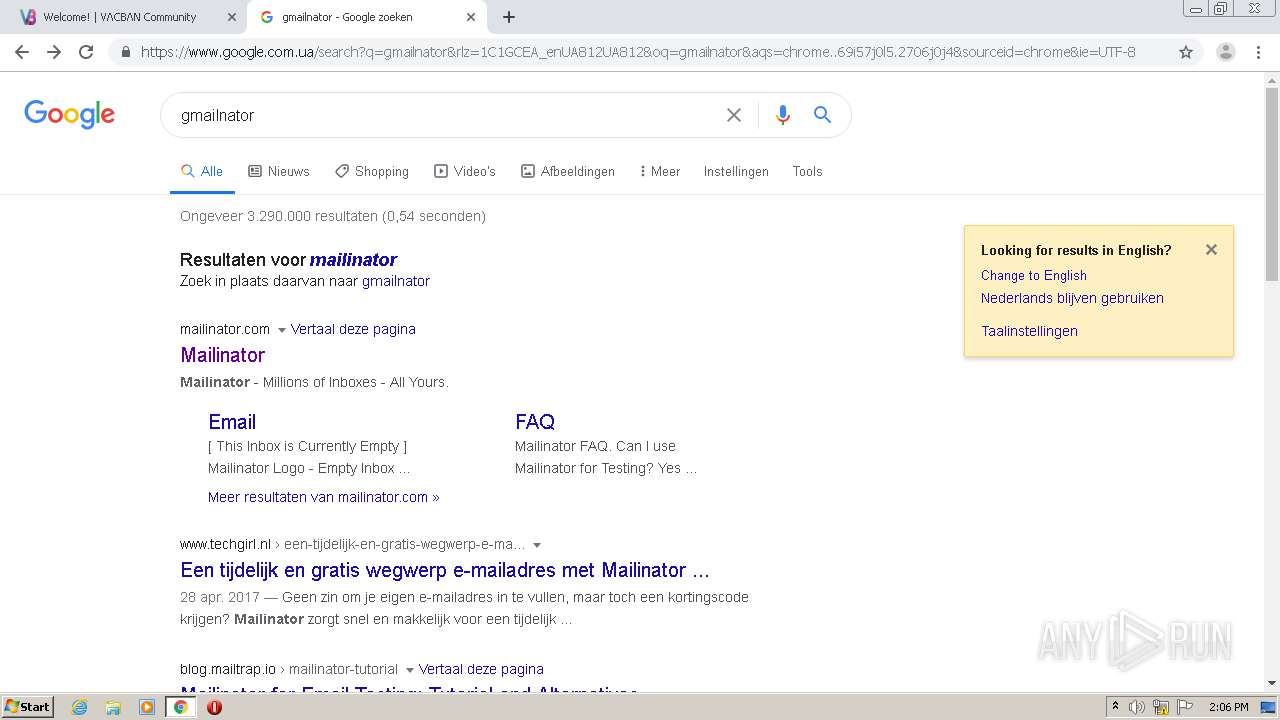Bookmark this page with the star icon
This screenshot has width=1280, height=720.
1186,52
